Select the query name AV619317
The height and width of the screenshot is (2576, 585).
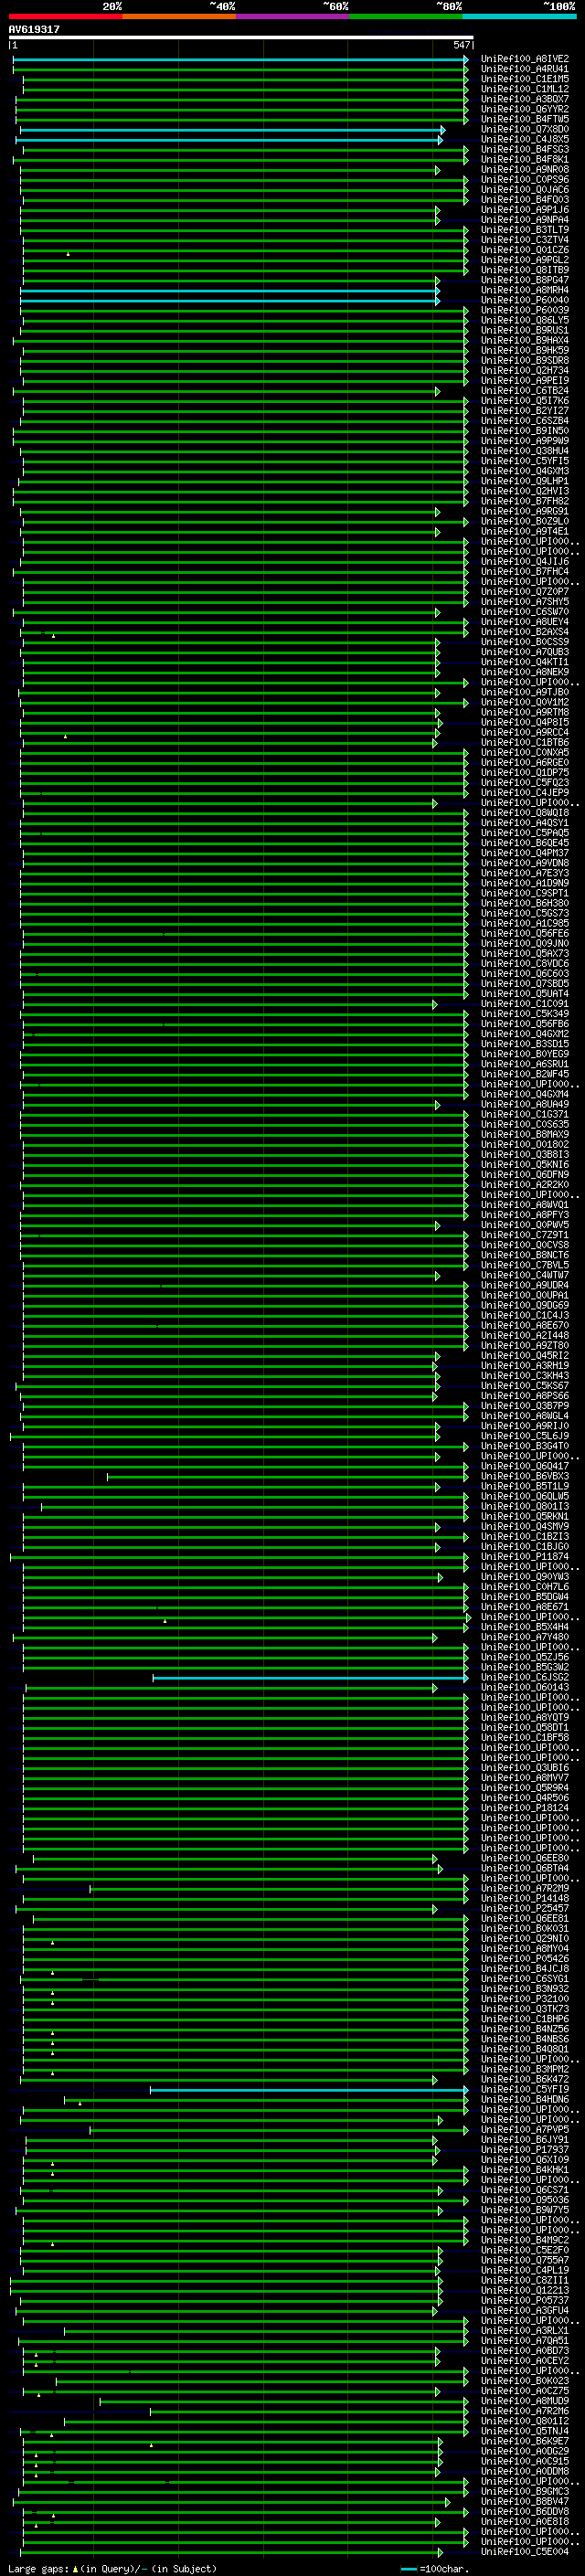click(x=34, y=30)
